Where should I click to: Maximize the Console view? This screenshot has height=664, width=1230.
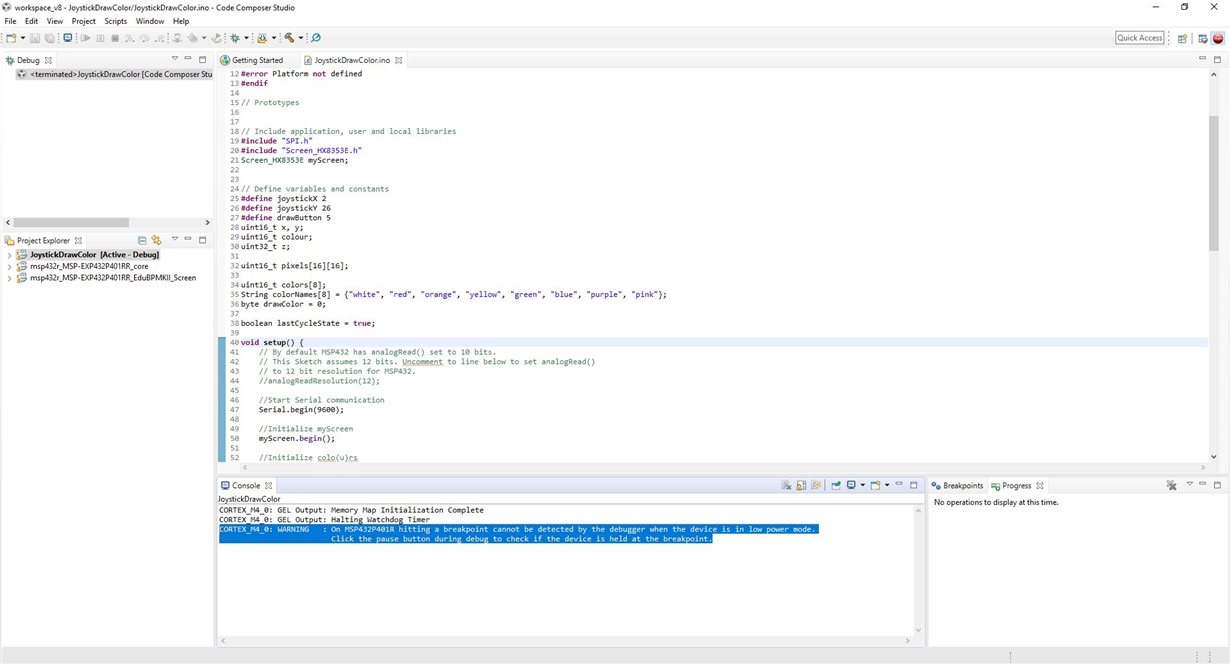click(x=913, y=485)
